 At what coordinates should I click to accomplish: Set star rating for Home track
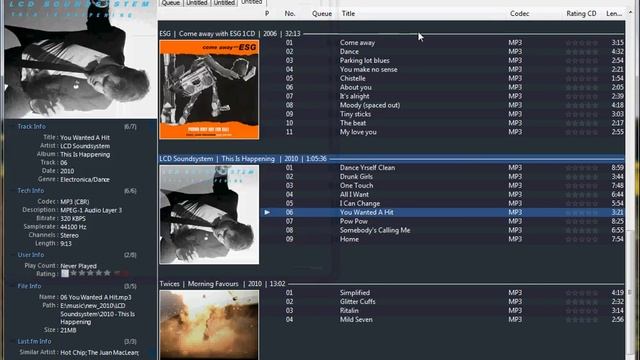(x=582, y=239)
